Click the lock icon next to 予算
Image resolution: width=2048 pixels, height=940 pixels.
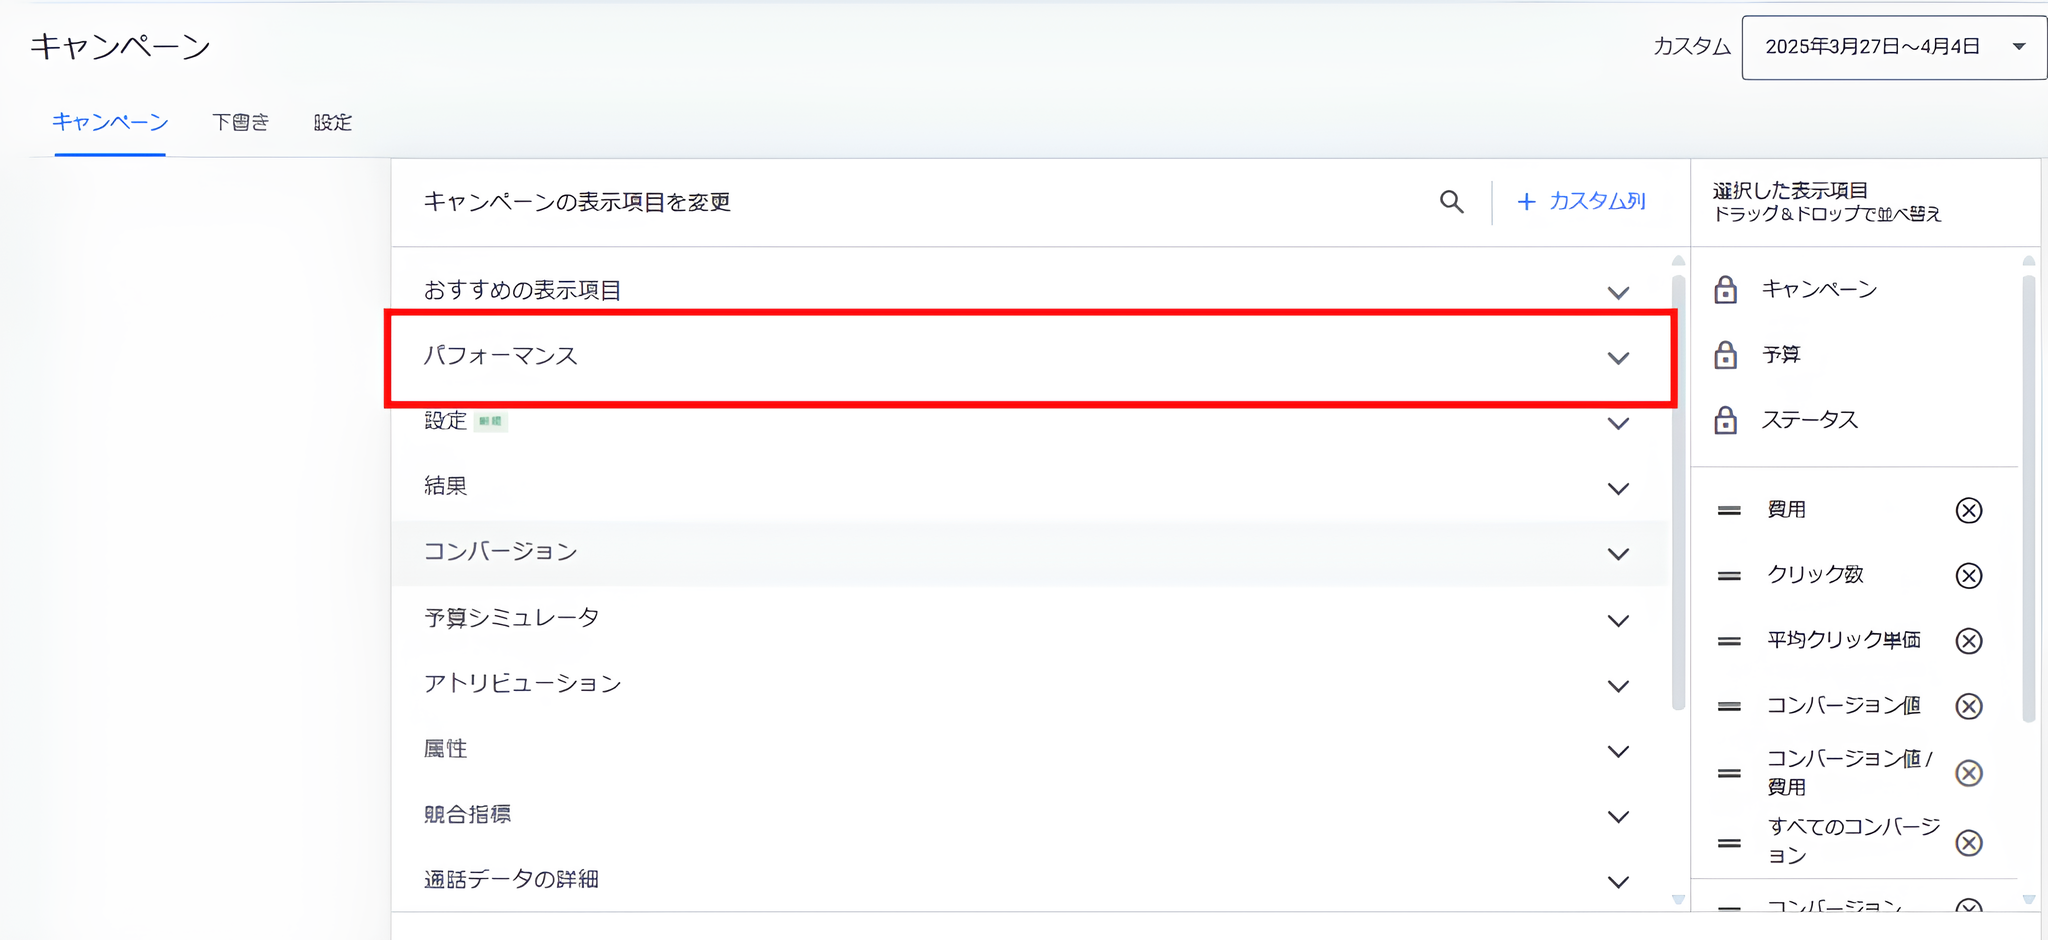pos(1726,354)
